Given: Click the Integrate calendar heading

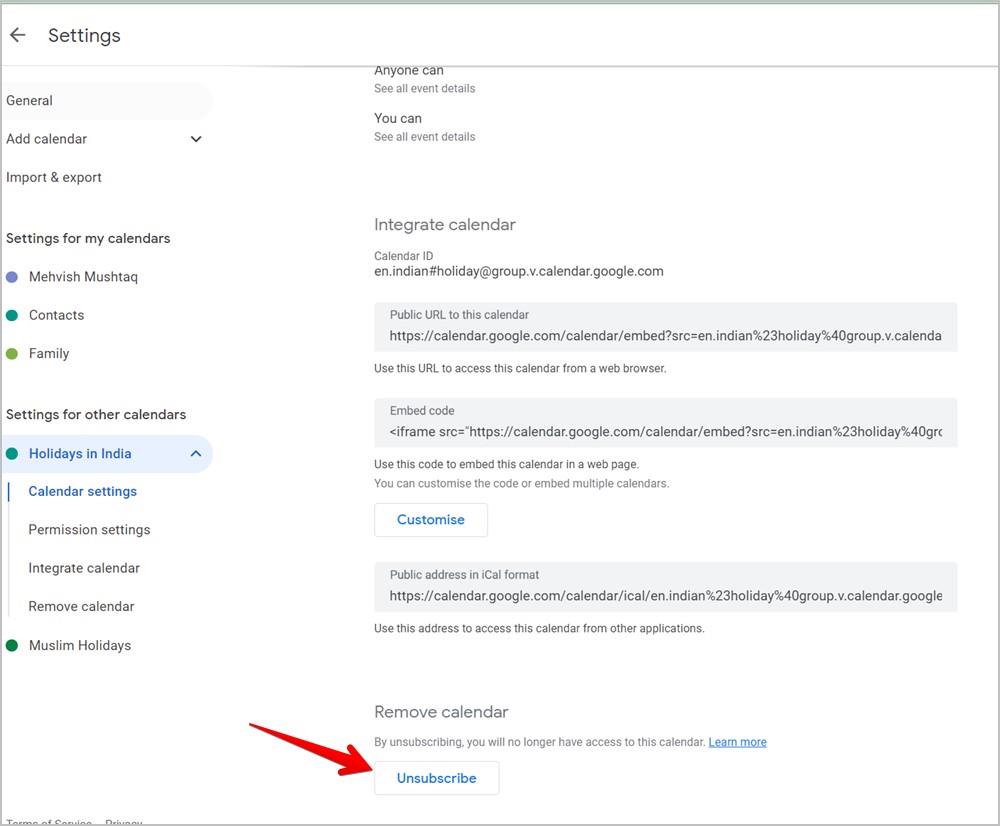Looking at the screenshot, I should coord(445,225).
